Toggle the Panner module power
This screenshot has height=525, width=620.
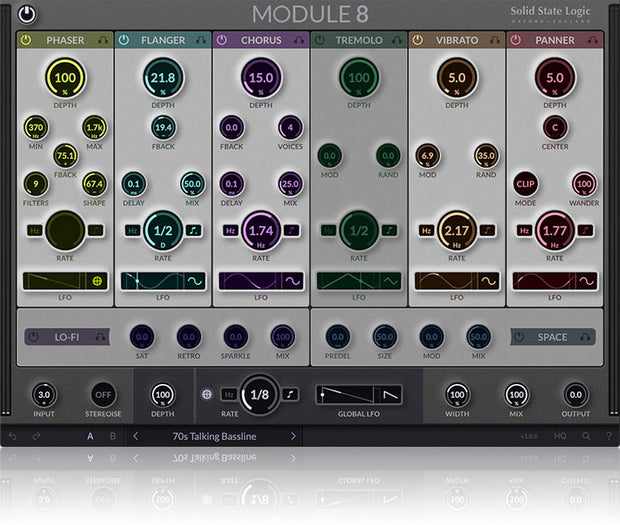pos(515,40)
